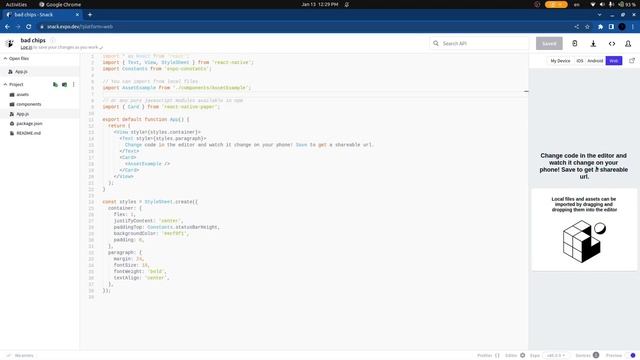Viewport: 640px width, 360px height.
Task: Expand the components folder
Action: [x=40, y=104]
